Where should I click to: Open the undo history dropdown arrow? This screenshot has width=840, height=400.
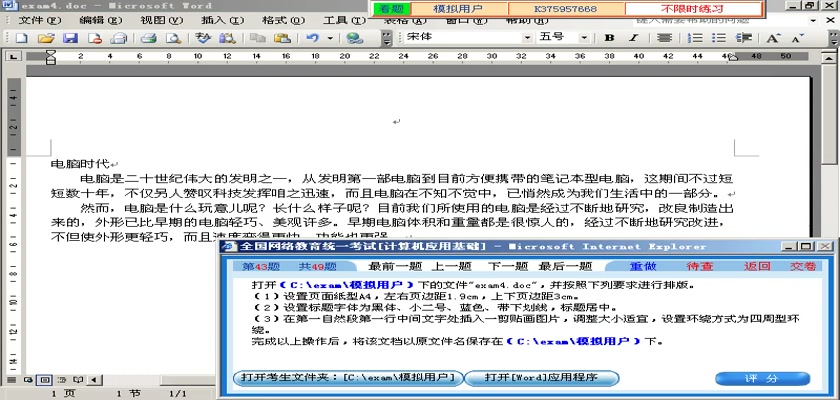[329, 38]
